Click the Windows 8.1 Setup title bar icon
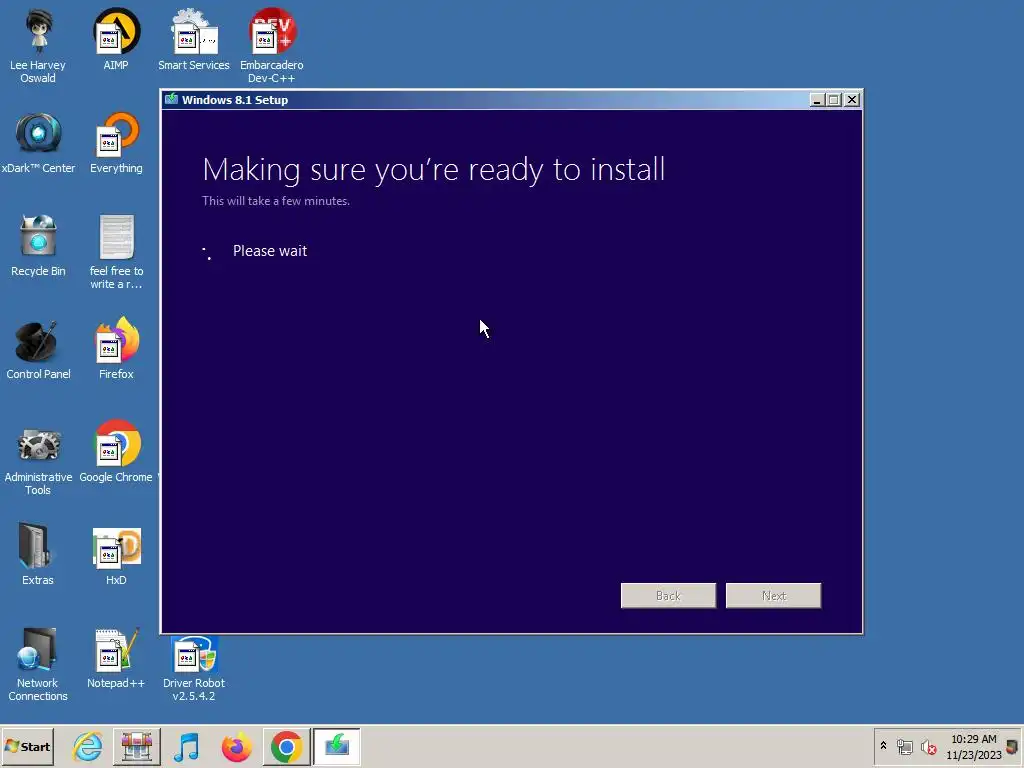This screenshot has width=1024, height=768. [x=172, y=99]
